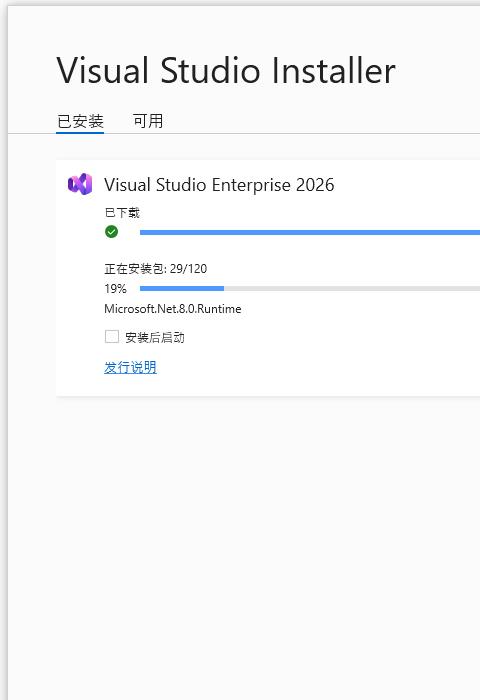Click the blue underline under 已安装 tab

[x=80, y=132]
